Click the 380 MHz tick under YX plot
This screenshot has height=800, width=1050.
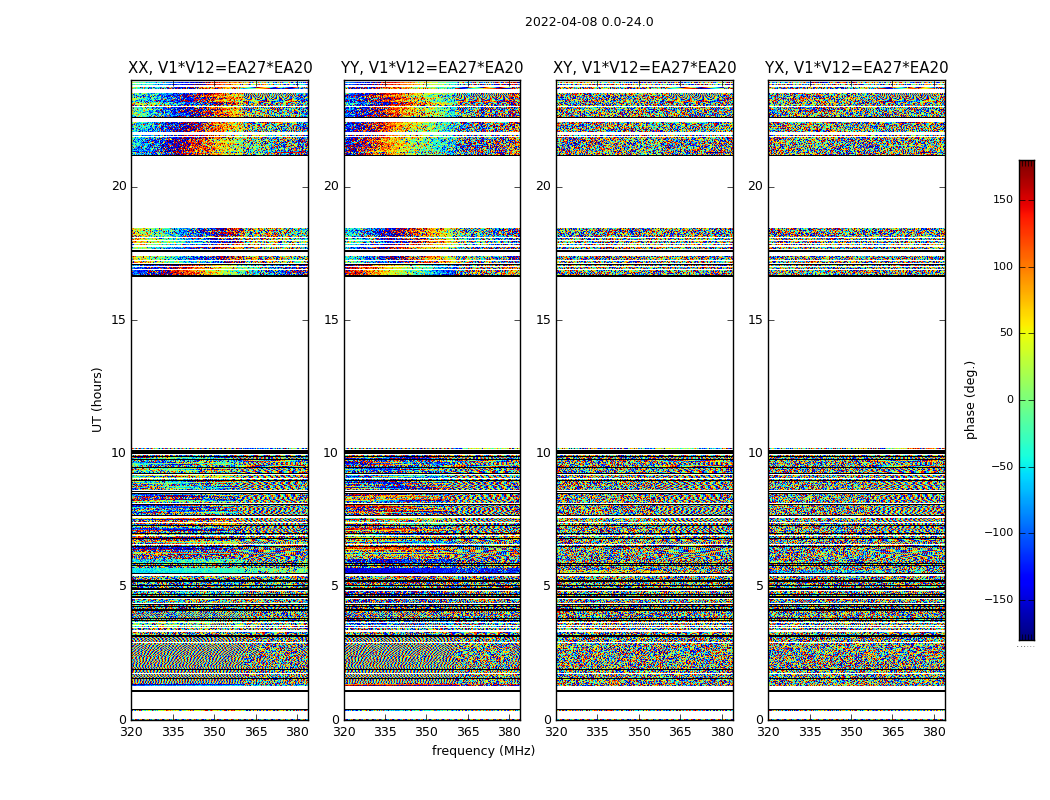pos(934,732)
